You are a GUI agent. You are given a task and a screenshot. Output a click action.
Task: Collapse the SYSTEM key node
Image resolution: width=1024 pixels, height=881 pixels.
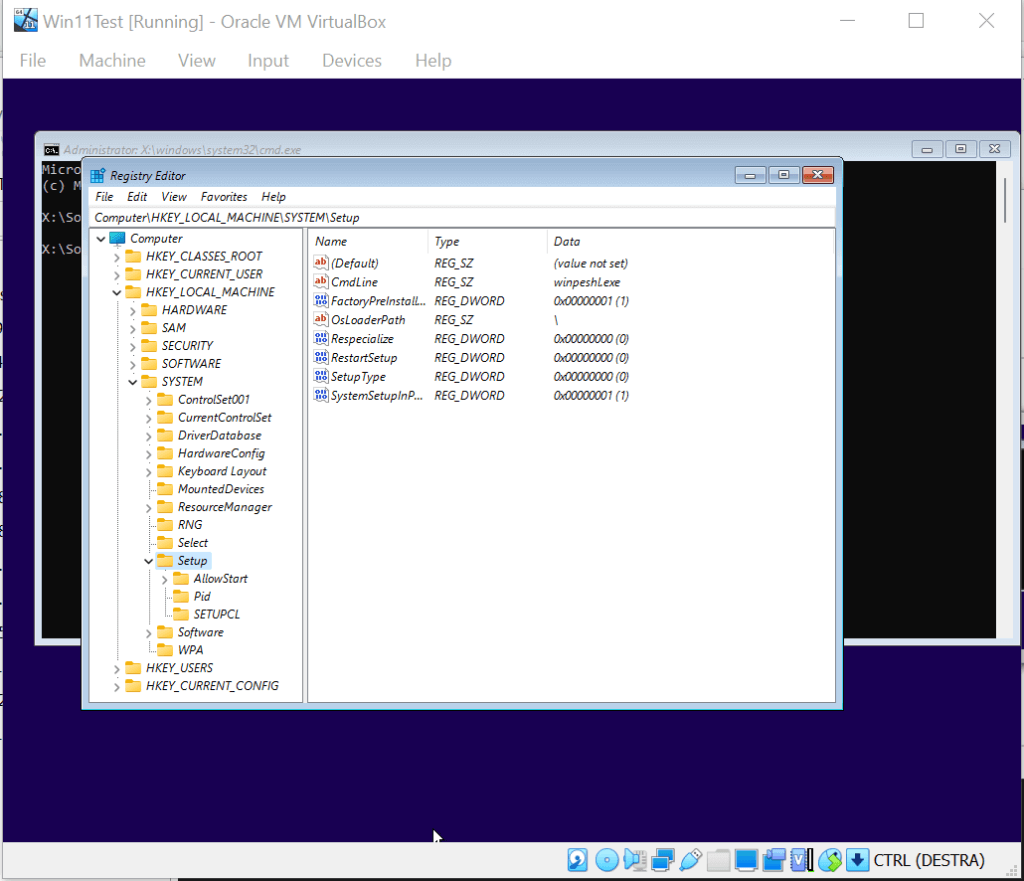coord(133,382)
